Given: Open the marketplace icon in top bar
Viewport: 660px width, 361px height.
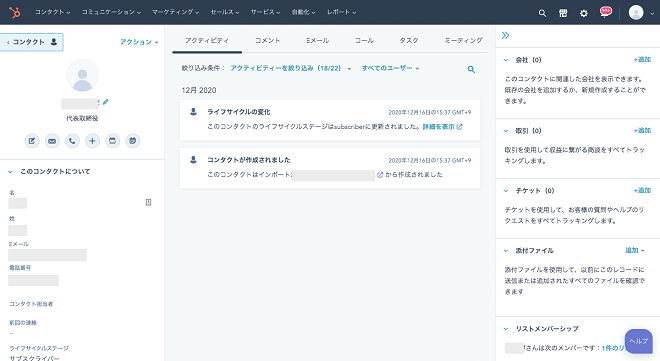Looking at the screenshot, I should tap(563, 13).
